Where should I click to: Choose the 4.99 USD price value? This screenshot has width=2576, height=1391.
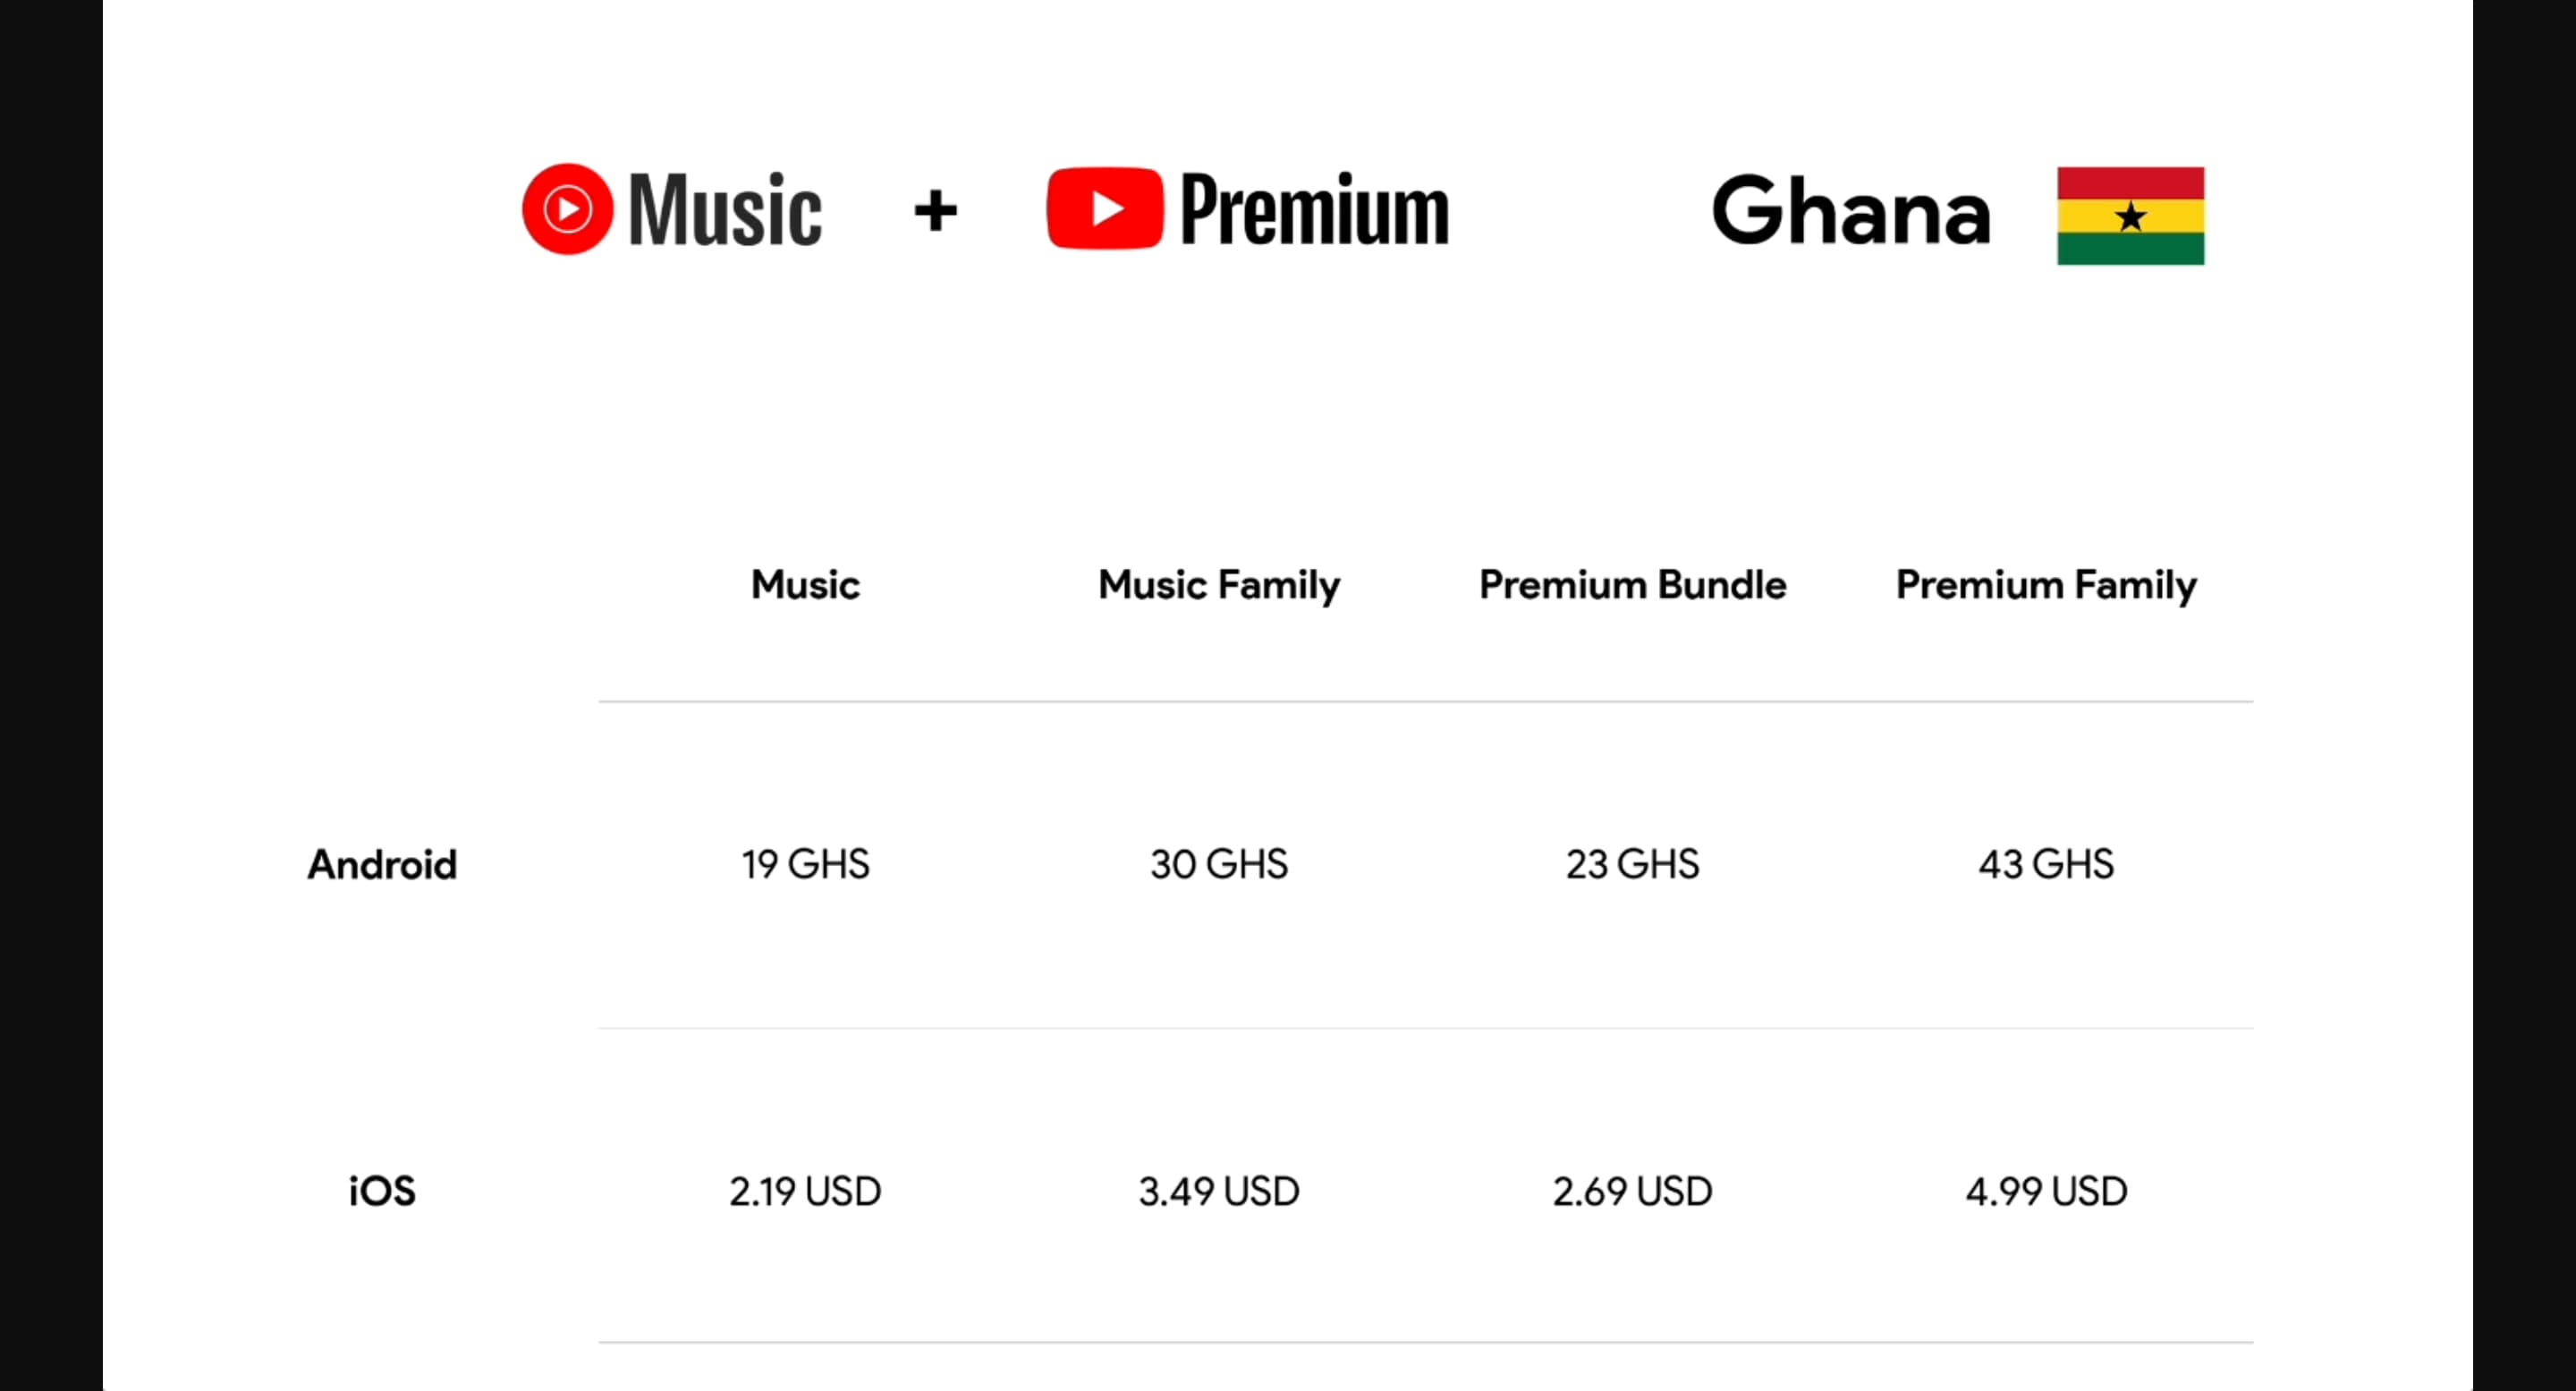(x=2046, y=1191)
